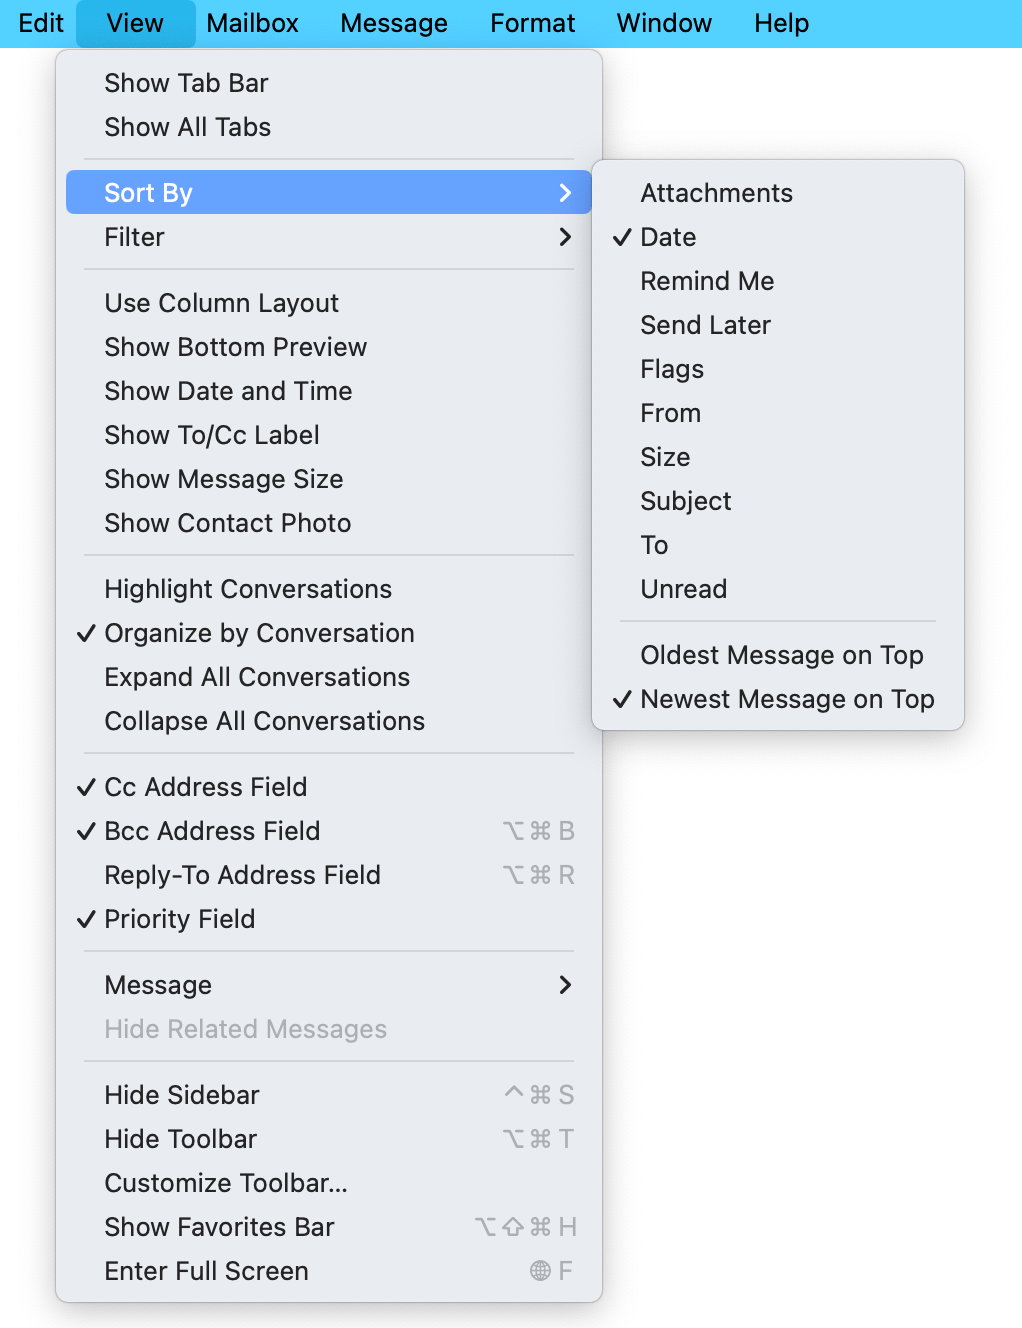Choose Show Tab Bar
The height and width of the screenshot is (1328, 1022).
(x=186, y=83)
